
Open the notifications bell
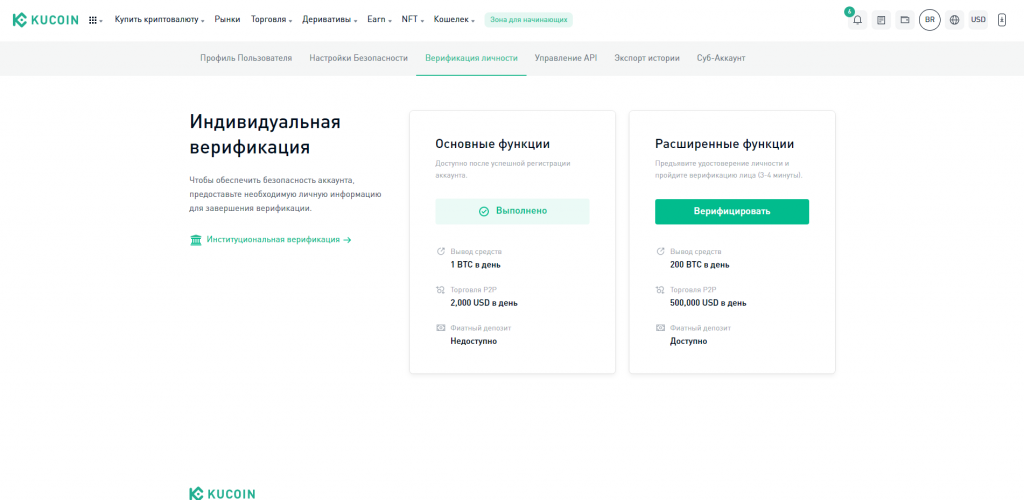pyautogui.click(x=857, y=20)
